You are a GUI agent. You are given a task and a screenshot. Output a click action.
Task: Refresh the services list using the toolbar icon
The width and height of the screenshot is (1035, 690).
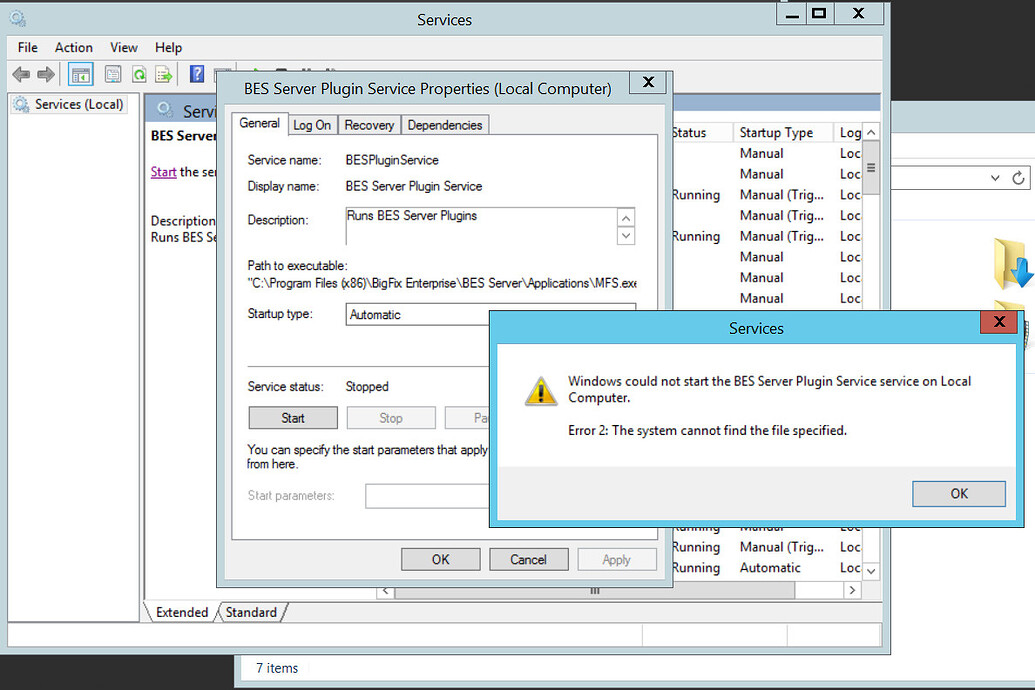pos(141,73)
